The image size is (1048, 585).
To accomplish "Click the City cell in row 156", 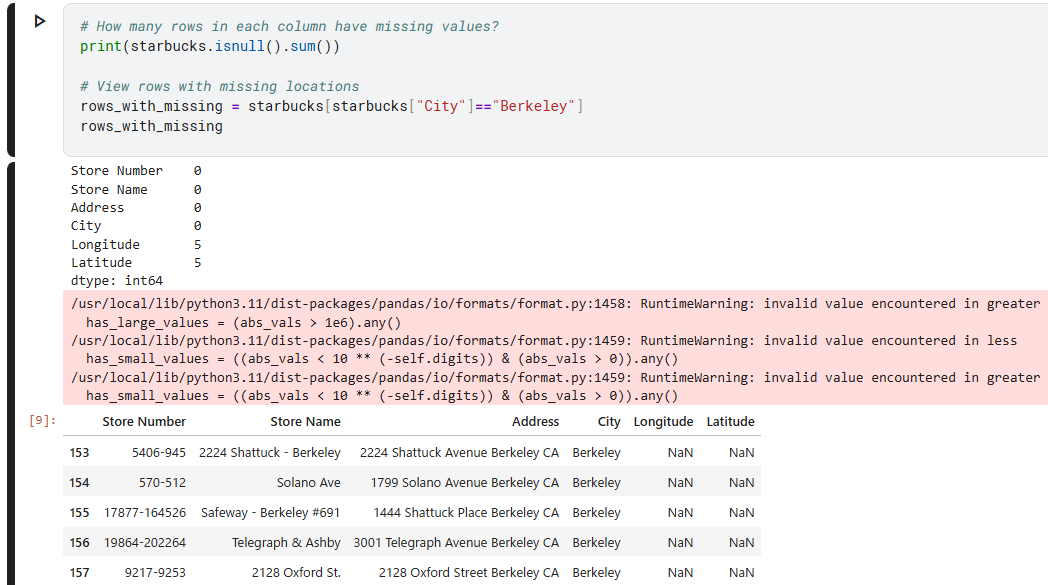I will 596,543.
